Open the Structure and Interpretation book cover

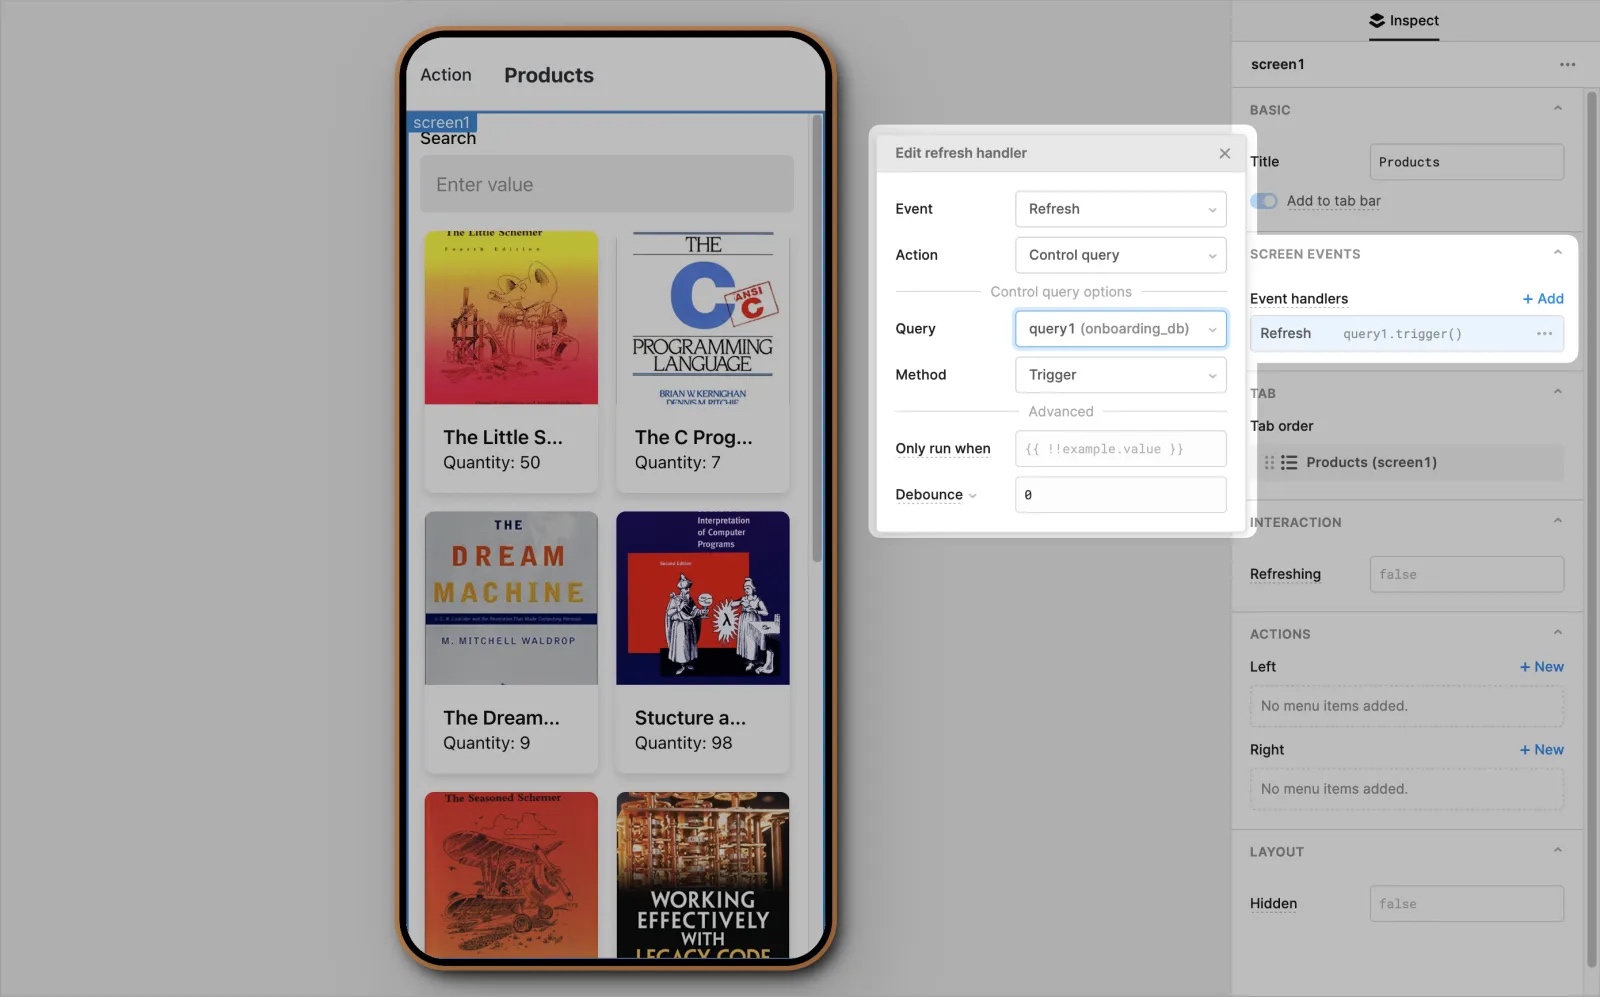[x=702, y=598]
